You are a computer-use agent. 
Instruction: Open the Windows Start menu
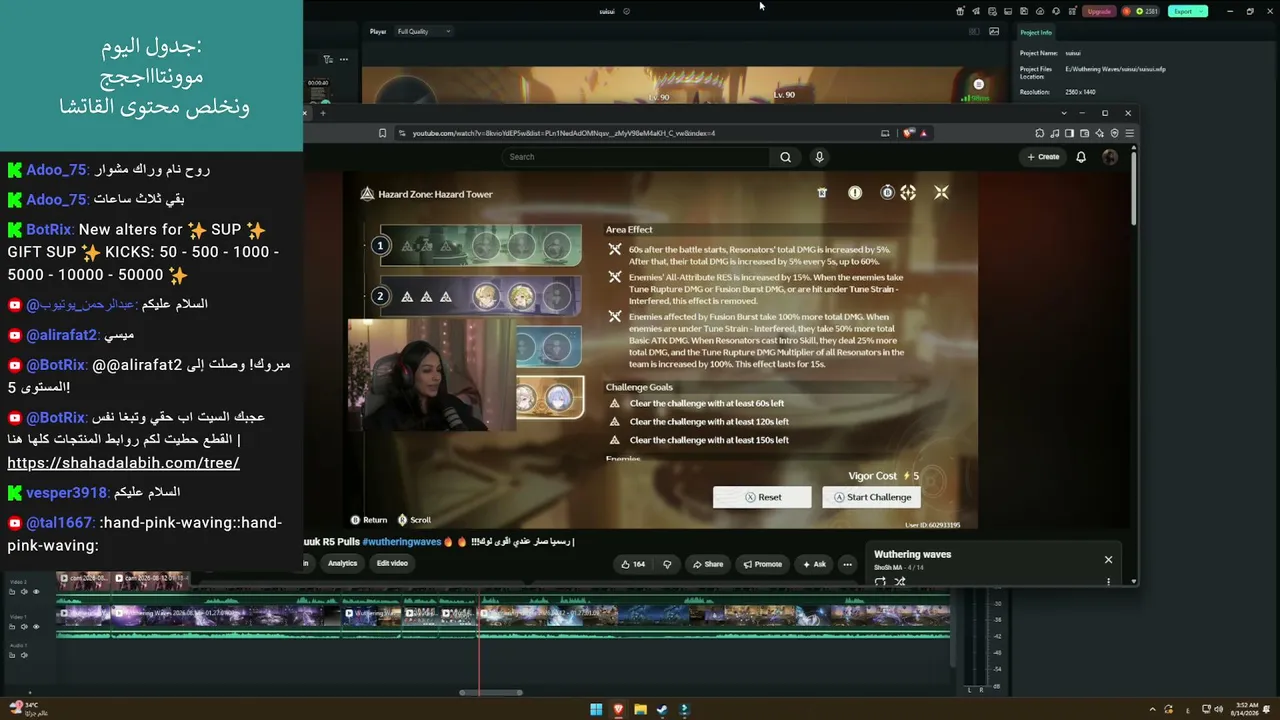point(596,710)
